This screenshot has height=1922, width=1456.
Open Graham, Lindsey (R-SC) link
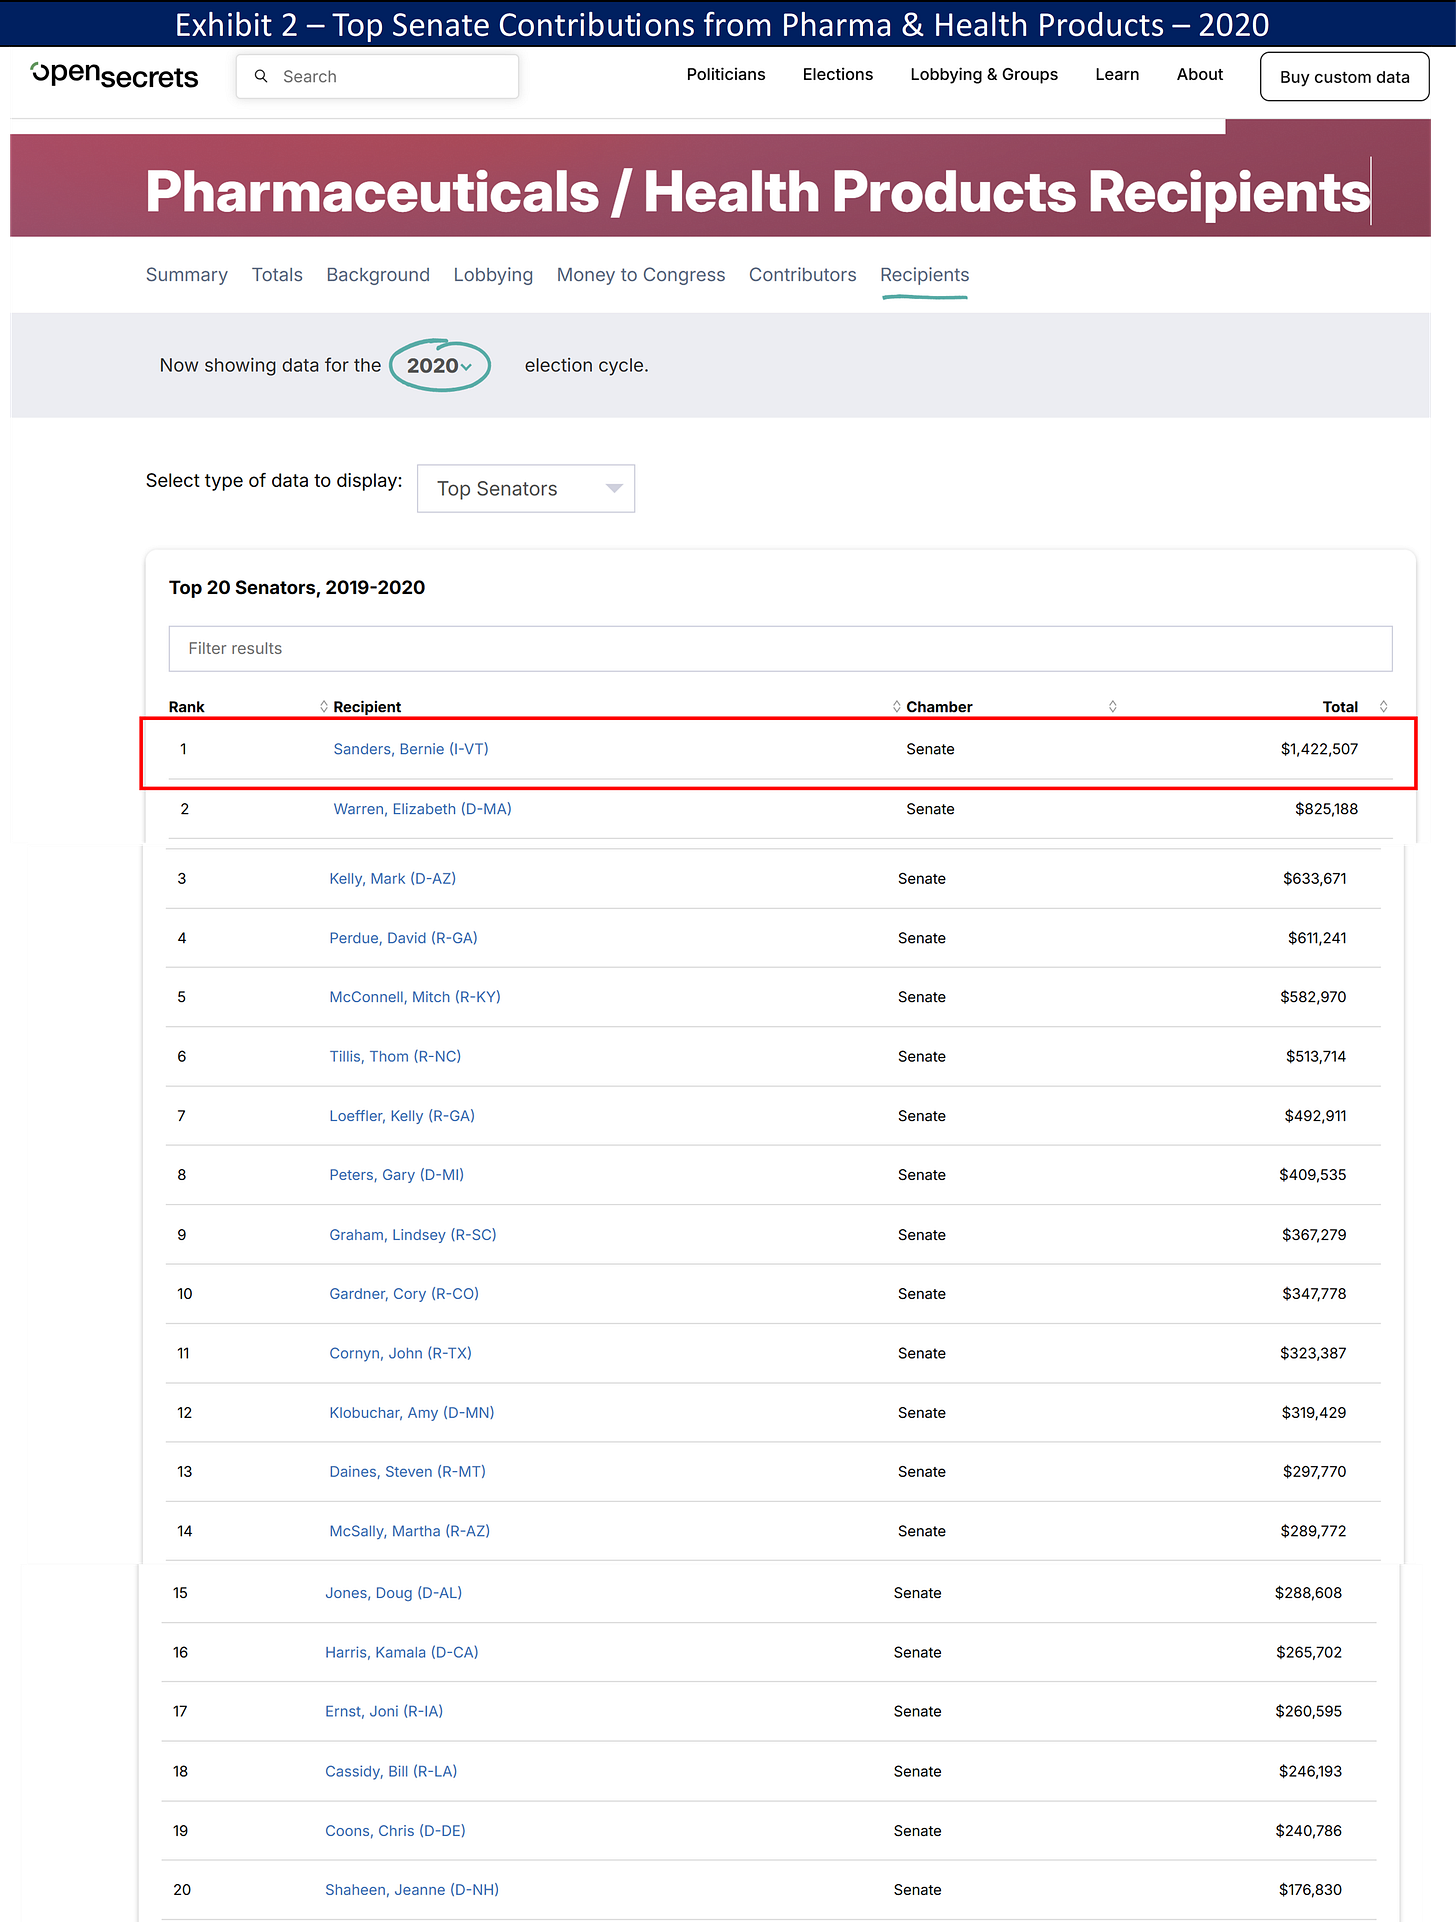[413, 1235]
